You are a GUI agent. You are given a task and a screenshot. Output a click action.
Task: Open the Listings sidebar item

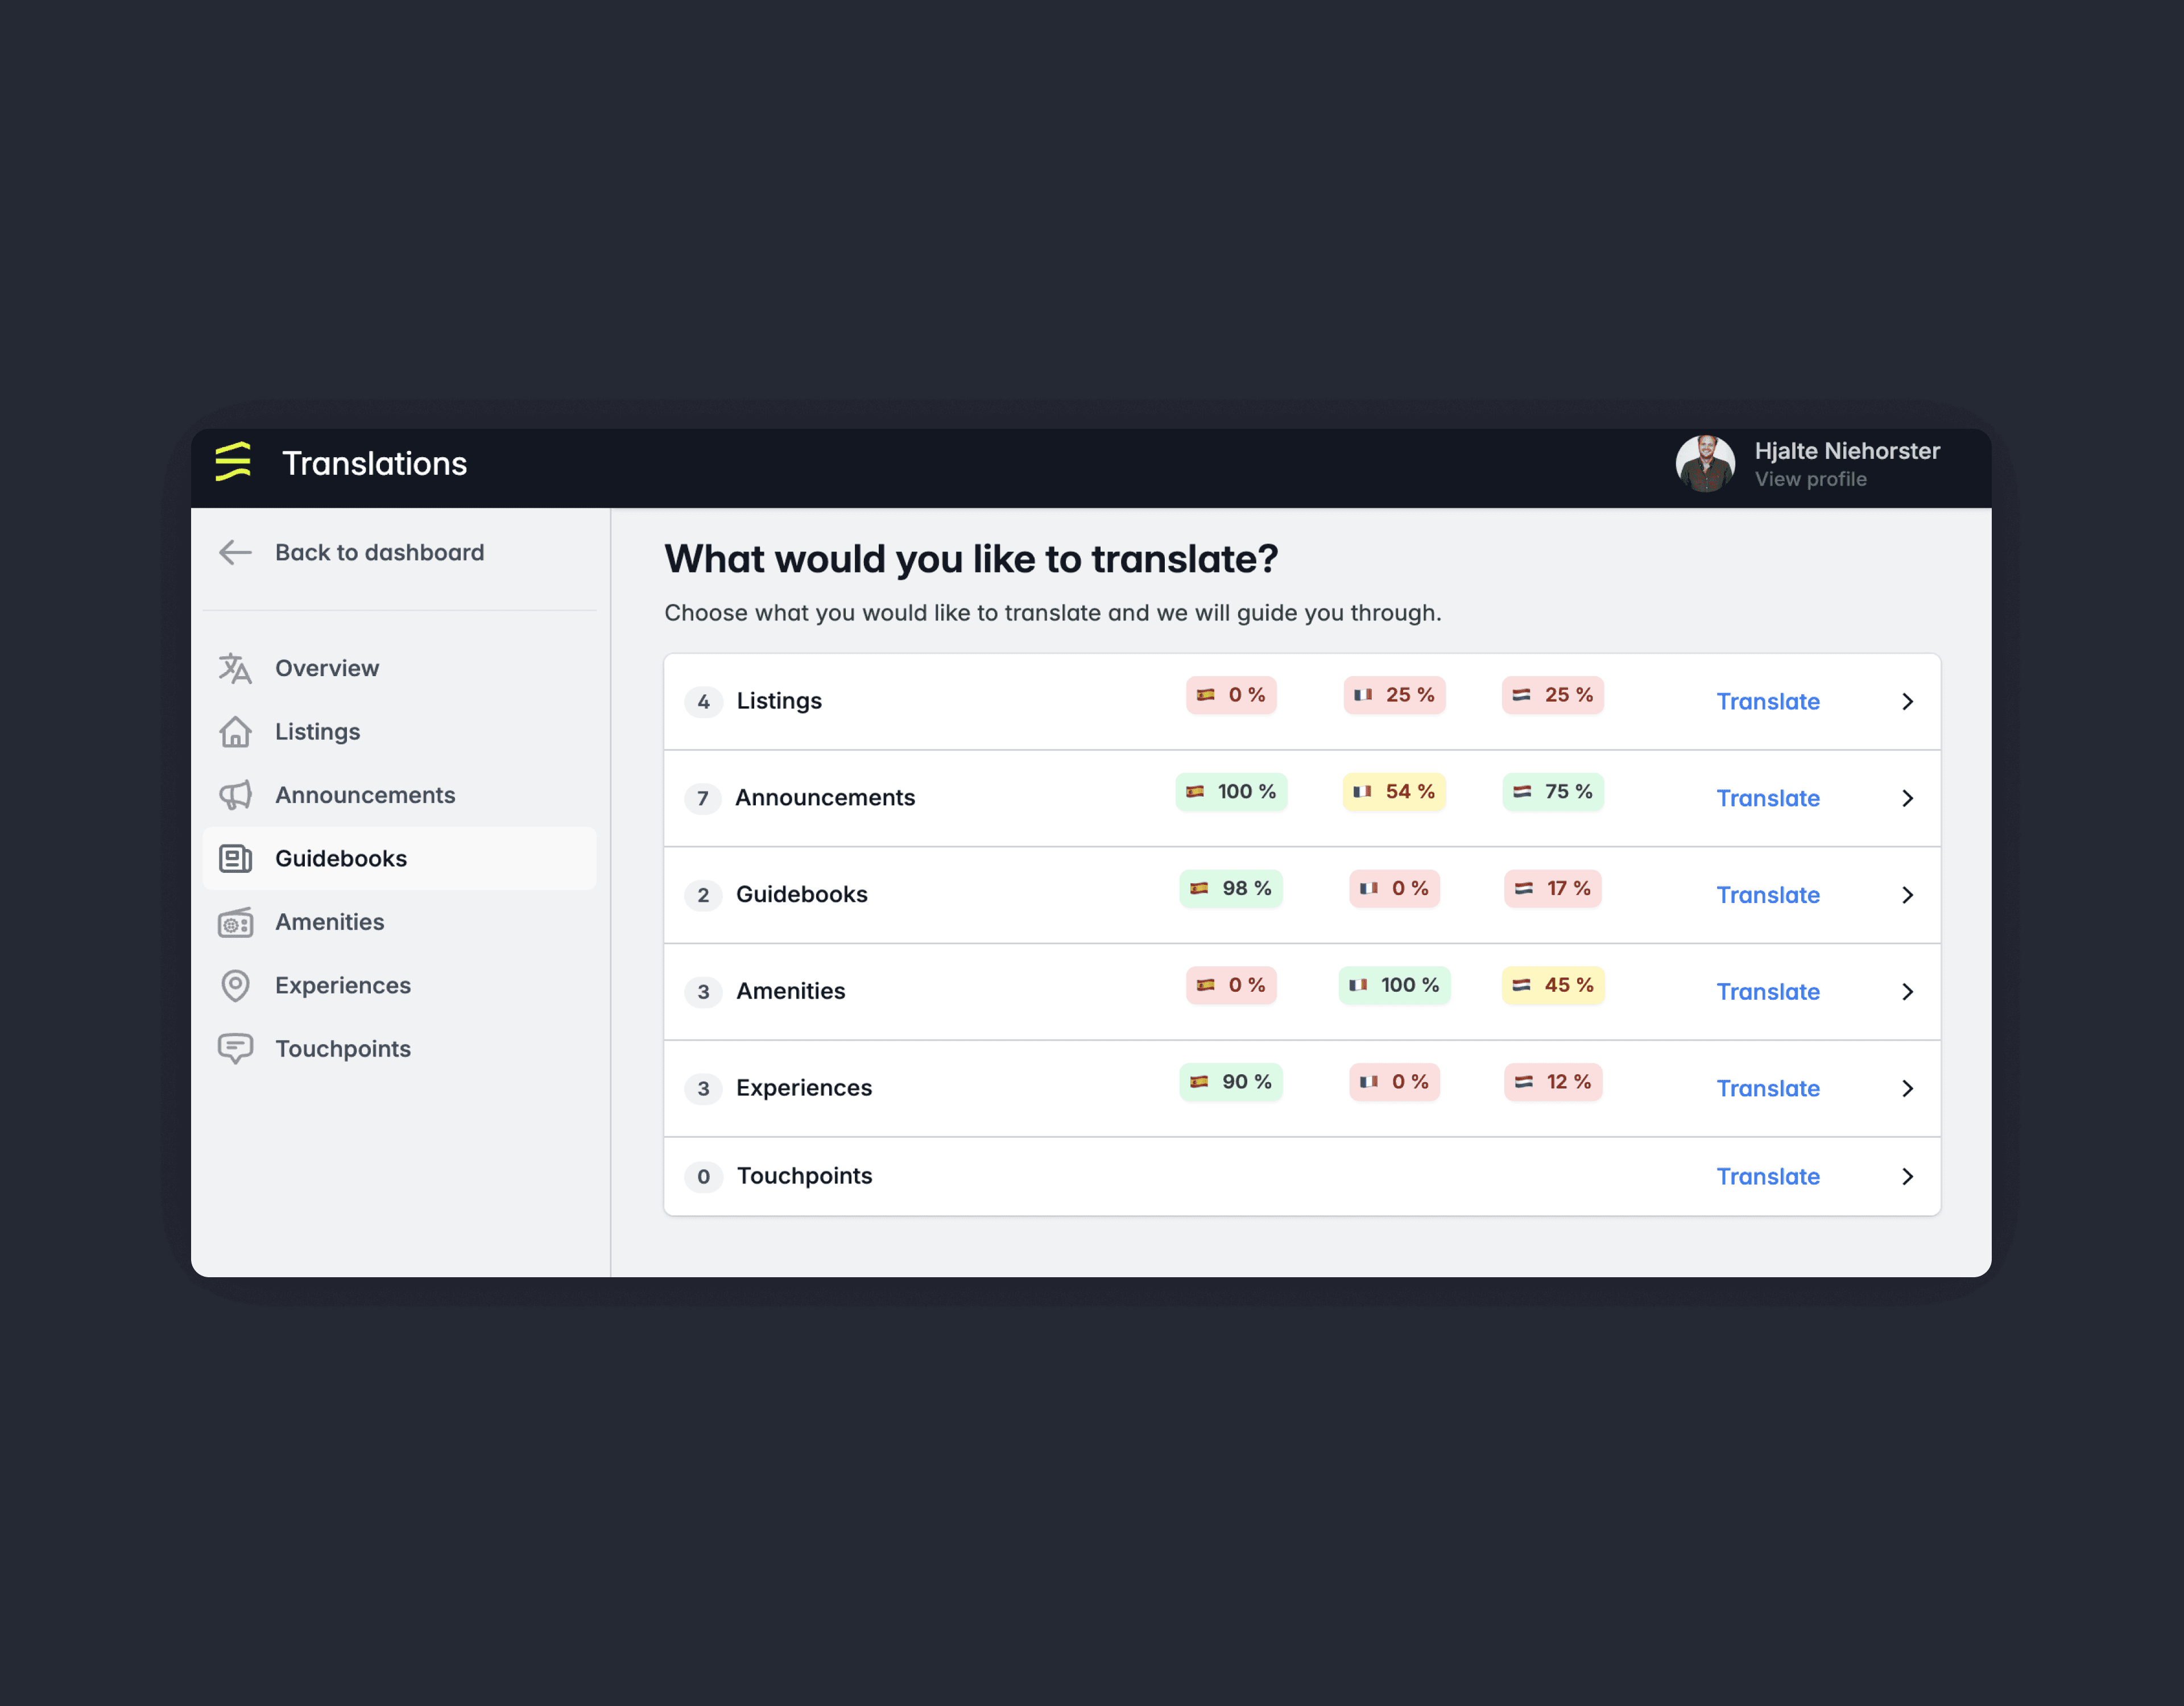(x=399, y=731)
